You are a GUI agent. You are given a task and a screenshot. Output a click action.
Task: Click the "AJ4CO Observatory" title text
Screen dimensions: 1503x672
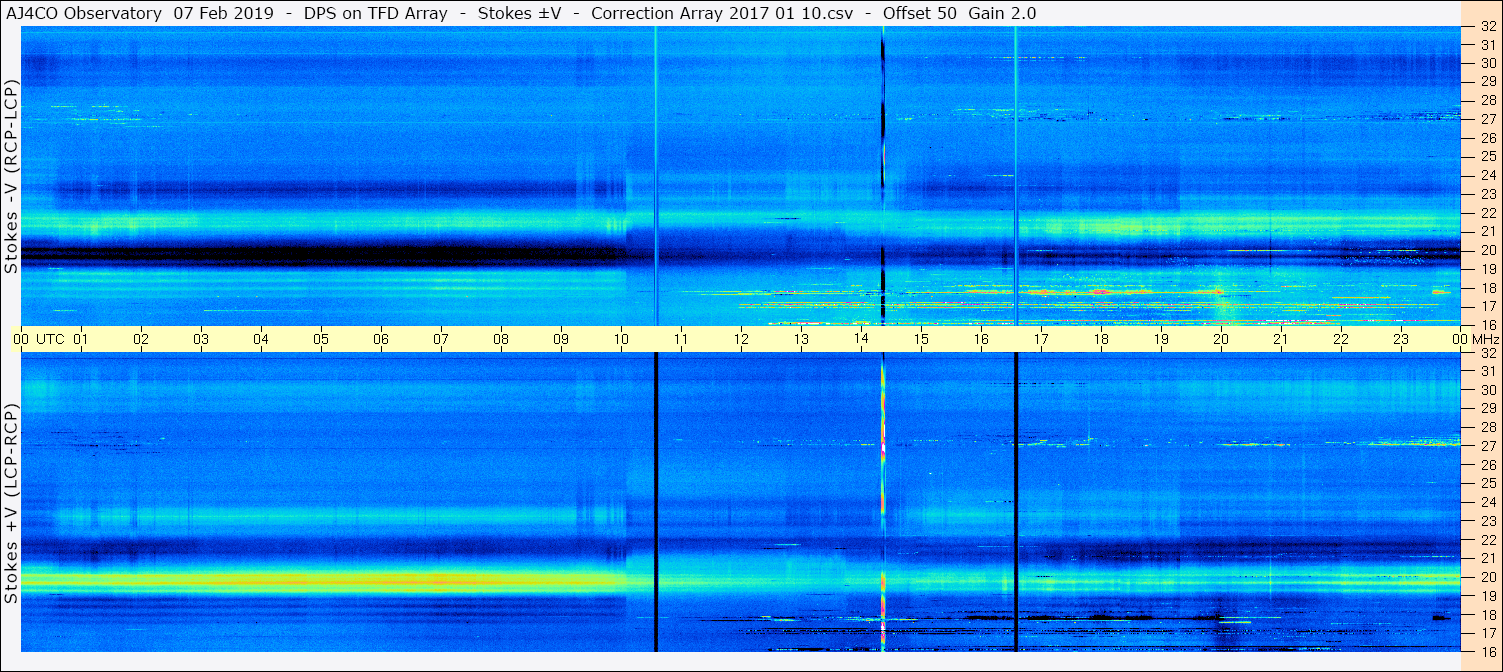[x=83, y=13]
